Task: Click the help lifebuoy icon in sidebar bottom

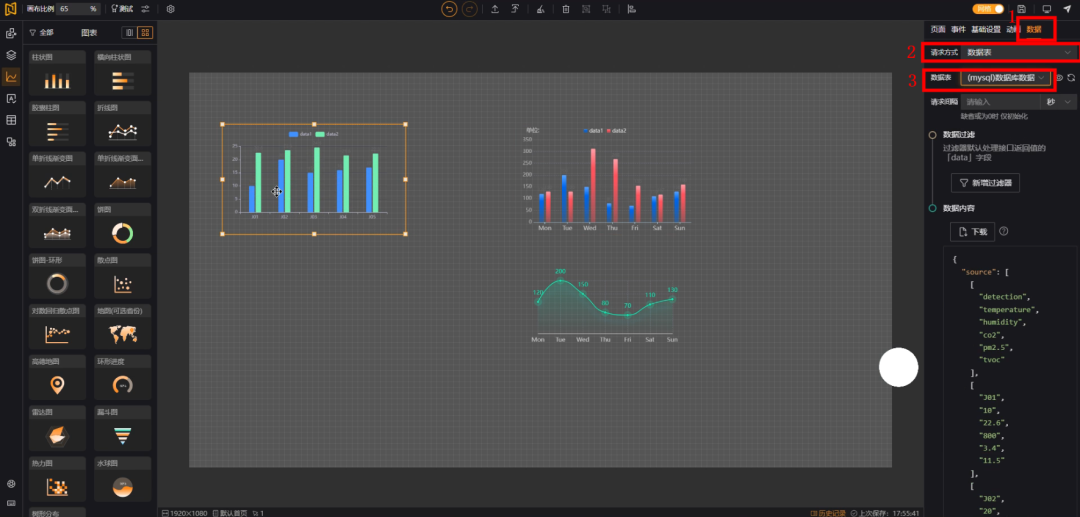Action: [11, 484]
